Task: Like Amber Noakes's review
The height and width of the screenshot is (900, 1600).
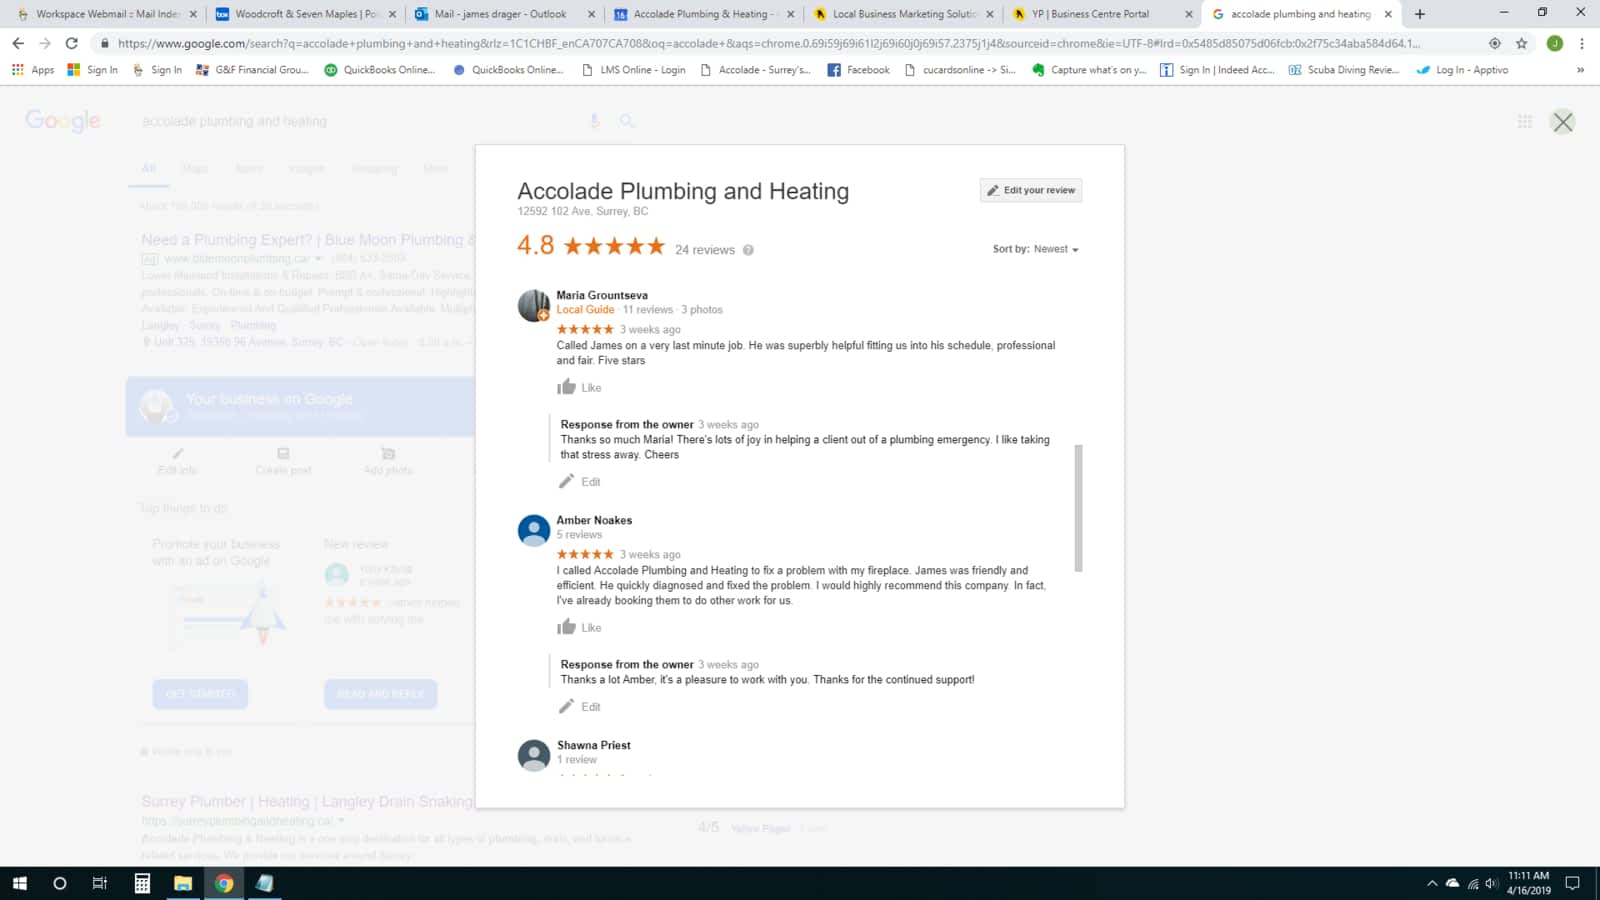Action: [580, 627]
